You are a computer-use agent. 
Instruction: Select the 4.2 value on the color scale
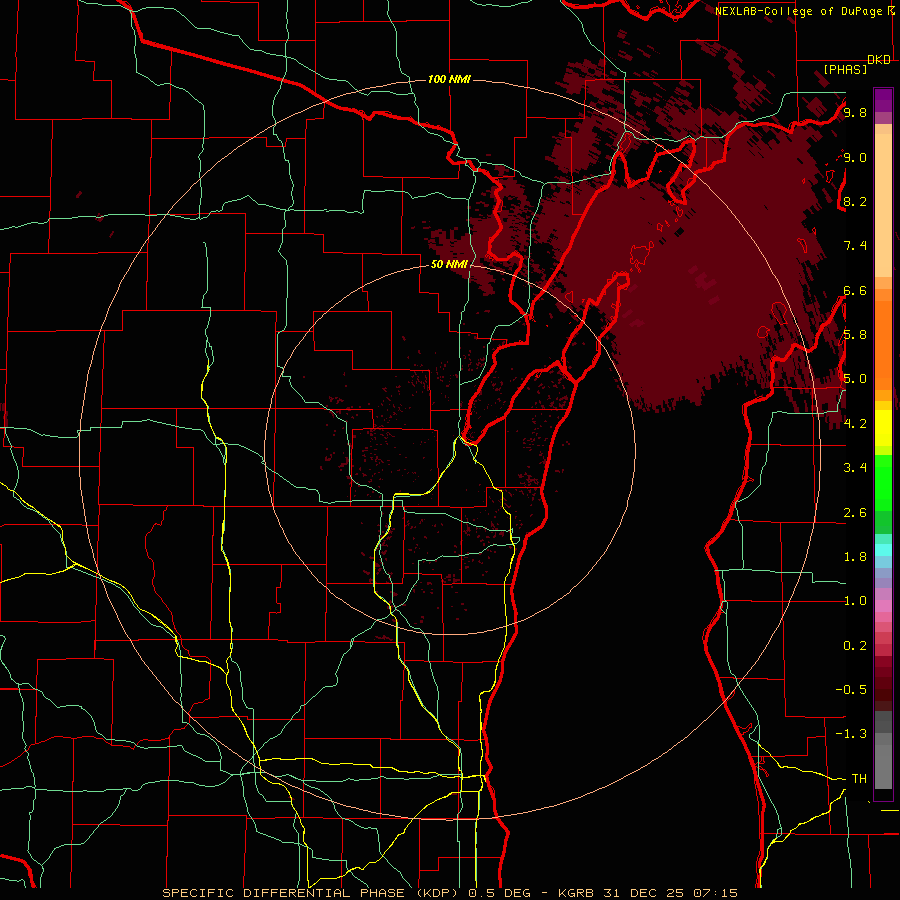pos(855,424)
